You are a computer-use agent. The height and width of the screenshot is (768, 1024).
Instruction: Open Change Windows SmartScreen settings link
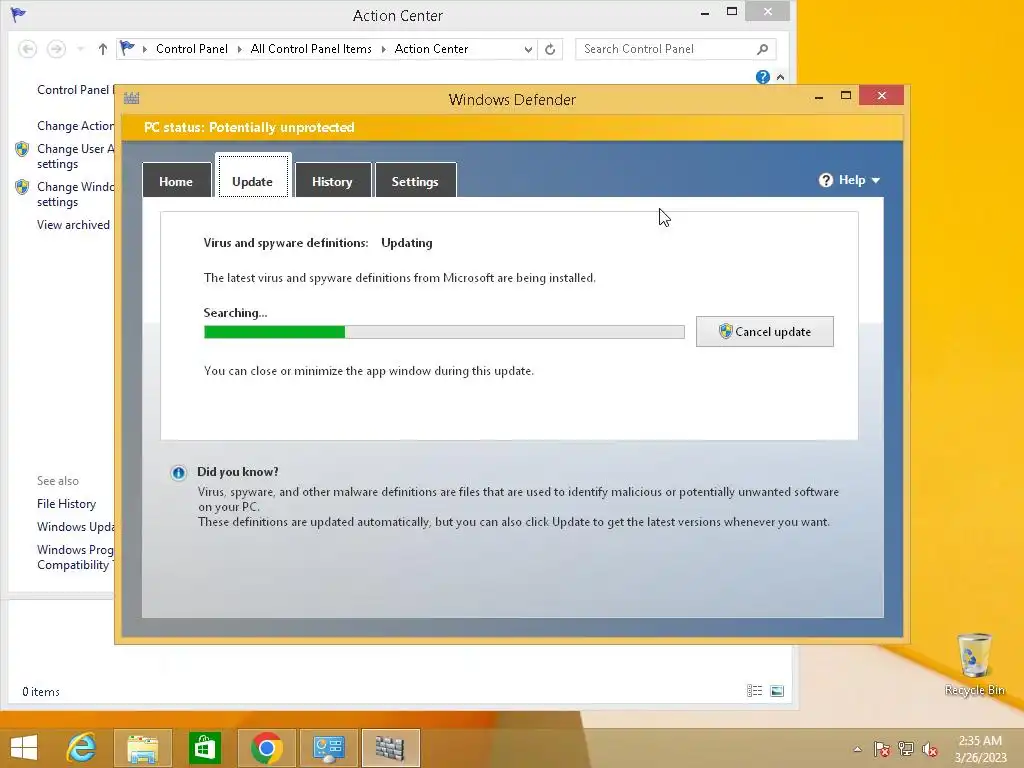[x=75, y=194]
